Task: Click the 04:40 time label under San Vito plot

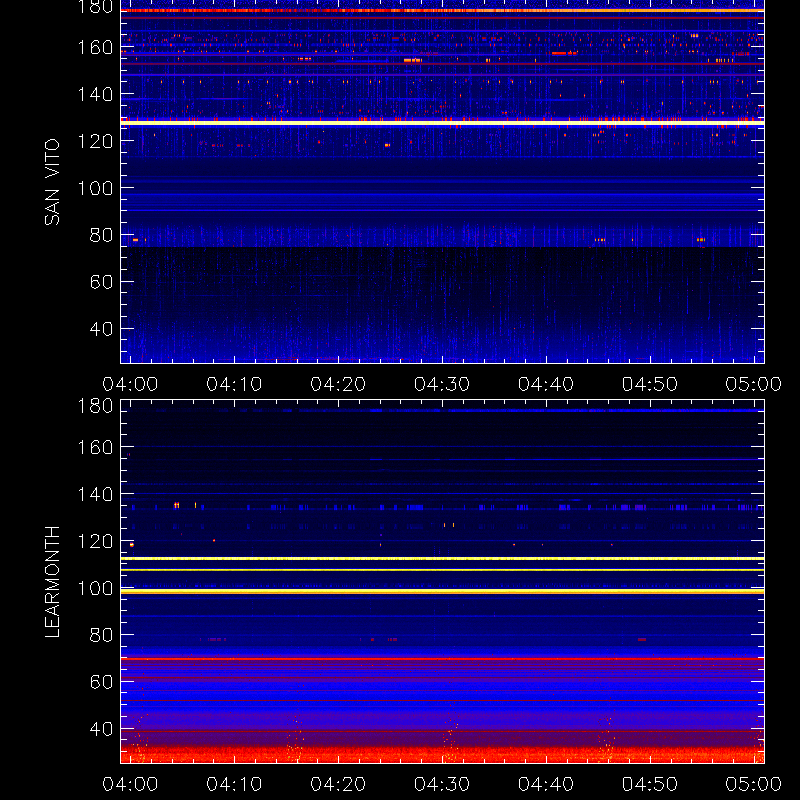Action: 546,384
